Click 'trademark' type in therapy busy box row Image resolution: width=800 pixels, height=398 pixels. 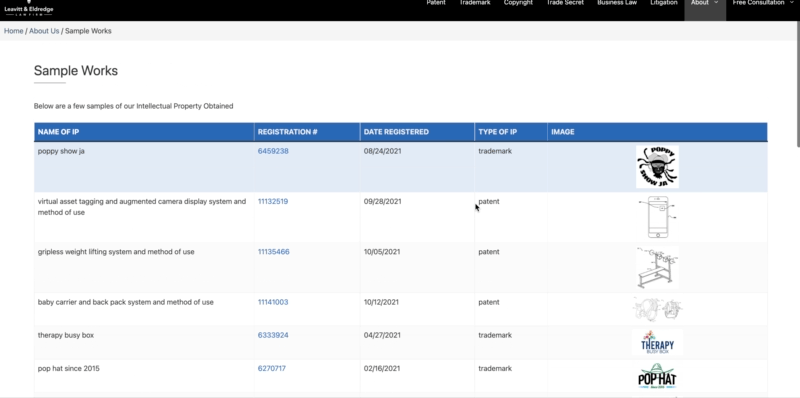pos(495,336)
